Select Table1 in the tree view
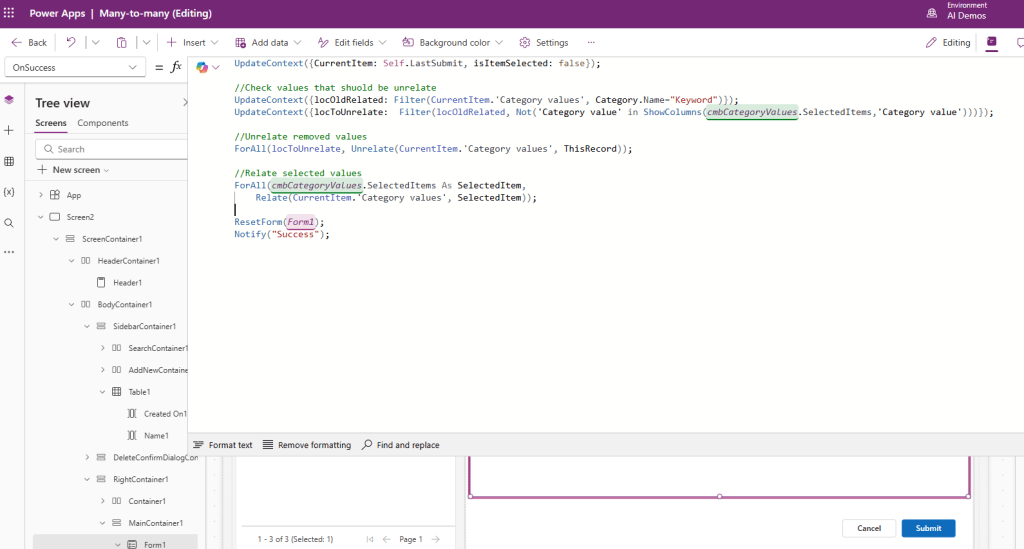Image resolution: width=1024 pixels, height=549 pixels. pos(140,392)
